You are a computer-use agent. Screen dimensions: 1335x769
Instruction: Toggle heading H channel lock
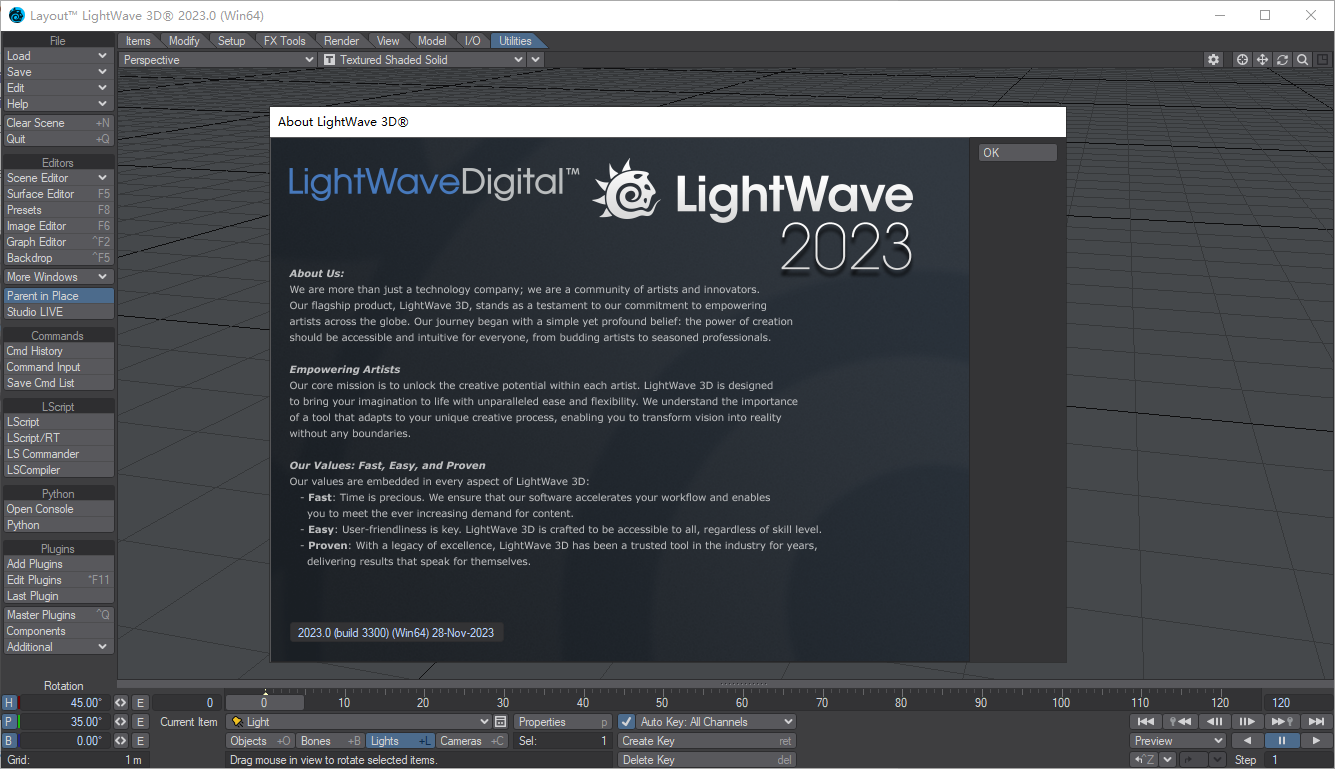pyautogui.click(x=9, y=703)
